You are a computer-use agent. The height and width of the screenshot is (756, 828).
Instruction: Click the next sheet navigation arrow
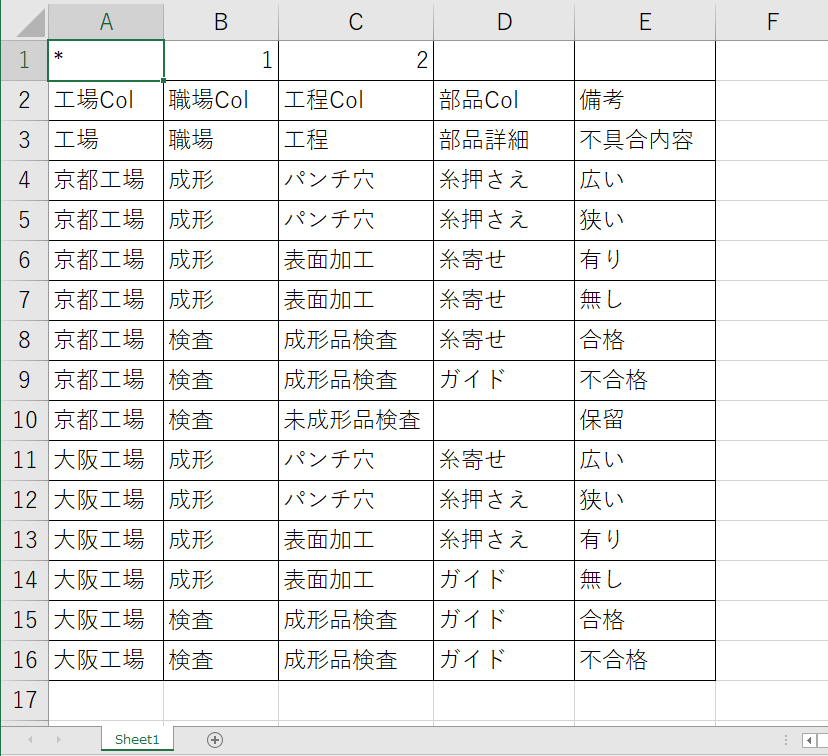point(58,739)
